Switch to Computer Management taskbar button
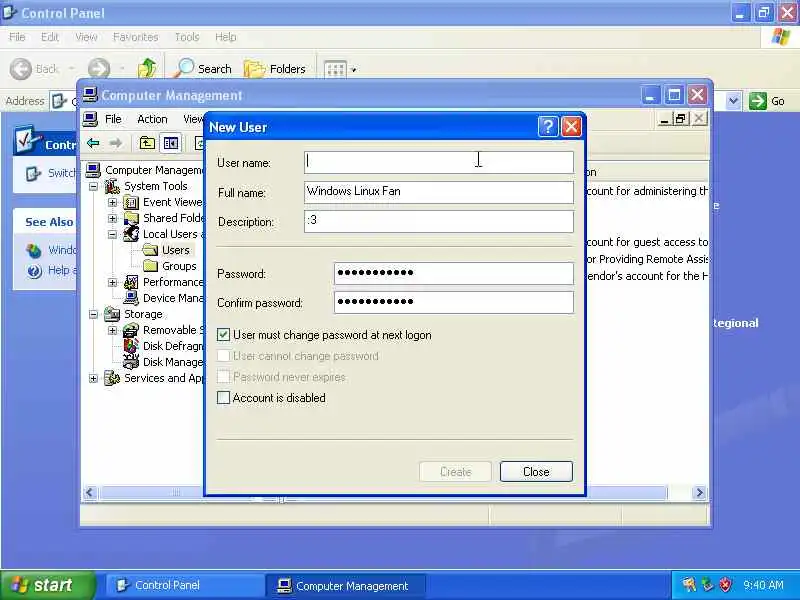Image resolution: width=800 pixels, height=600 pixels. tap(345, 585)
